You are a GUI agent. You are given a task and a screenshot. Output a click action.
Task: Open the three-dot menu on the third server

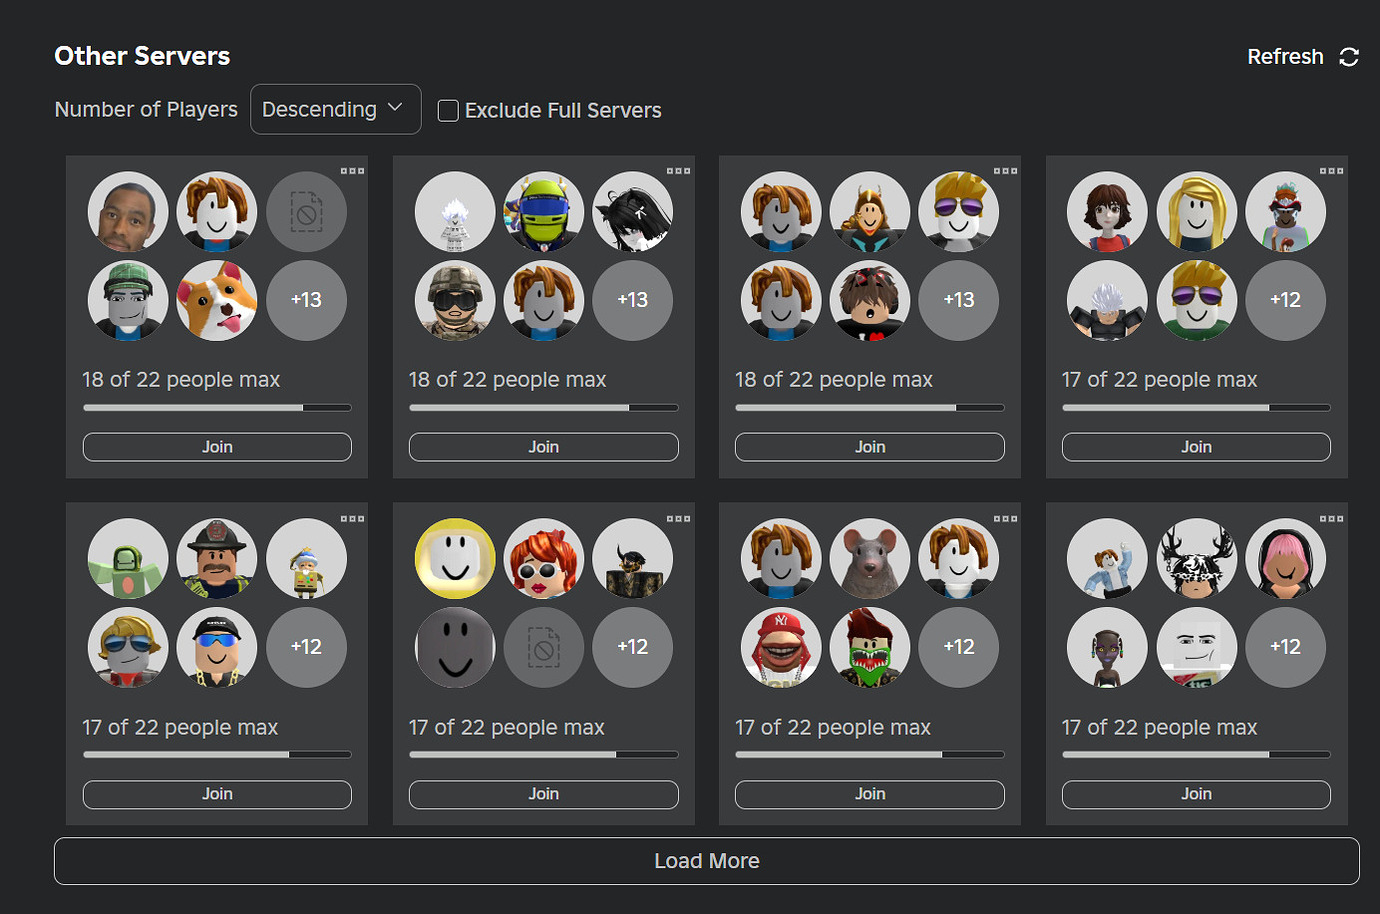click(1005, 170)
